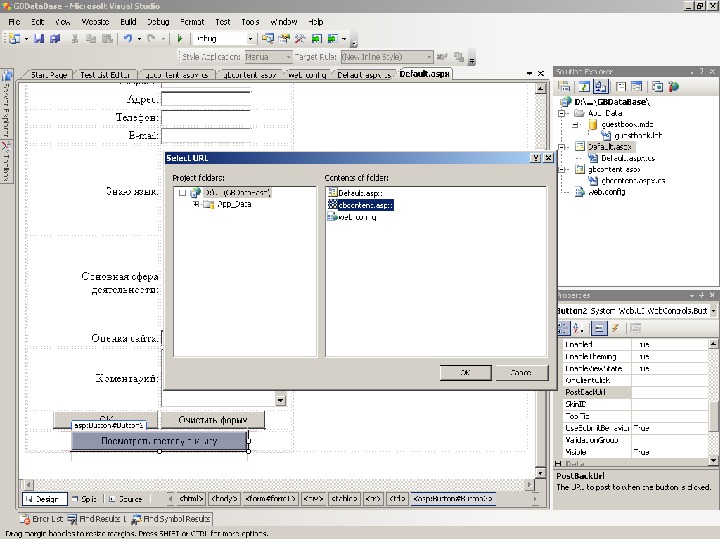Click the Events lightning bolt icon in Properties
This screenshot has height=540, width=720.
coord(616,327)
